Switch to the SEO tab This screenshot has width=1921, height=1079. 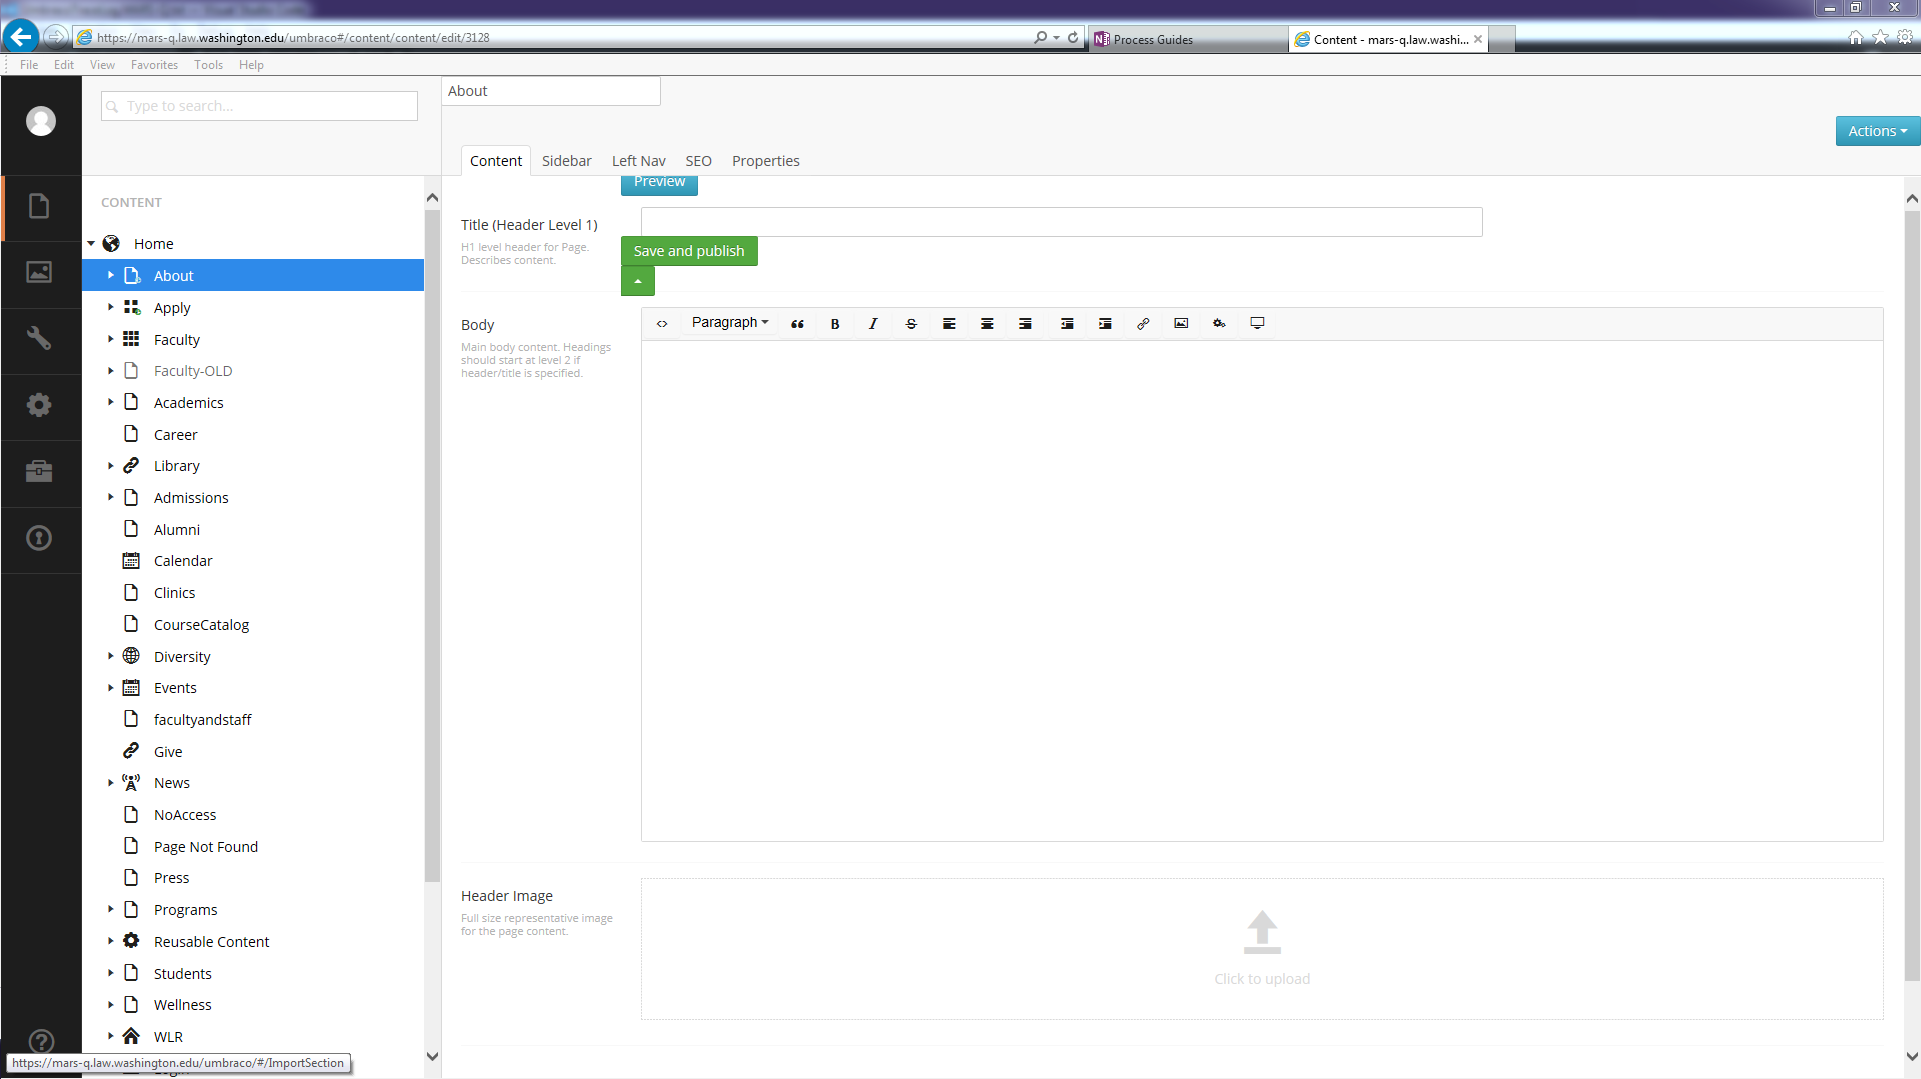click(x=698, y=161)
